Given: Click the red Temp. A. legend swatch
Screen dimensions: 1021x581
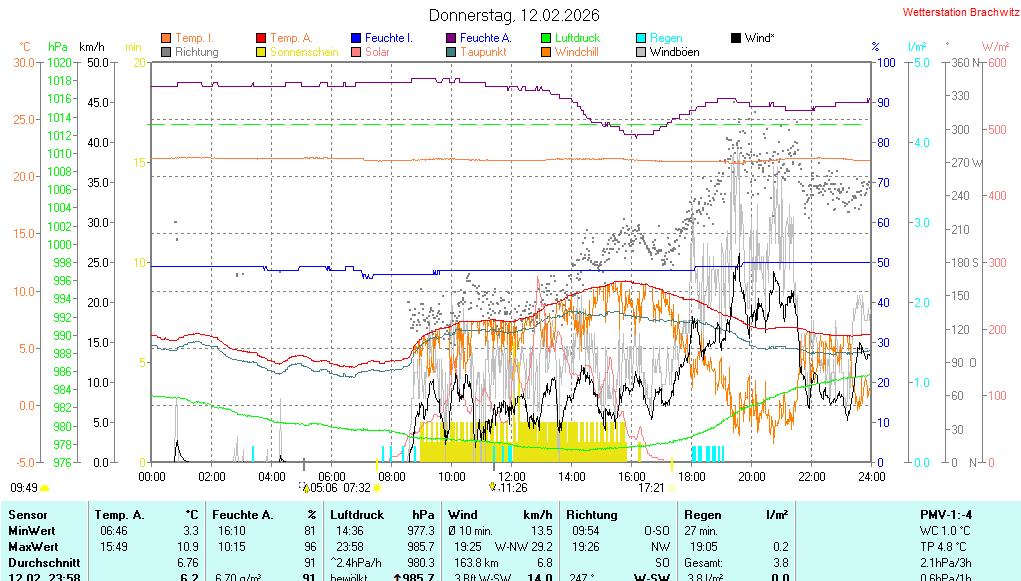Looking at the screenshot, I should pos(261,38).
